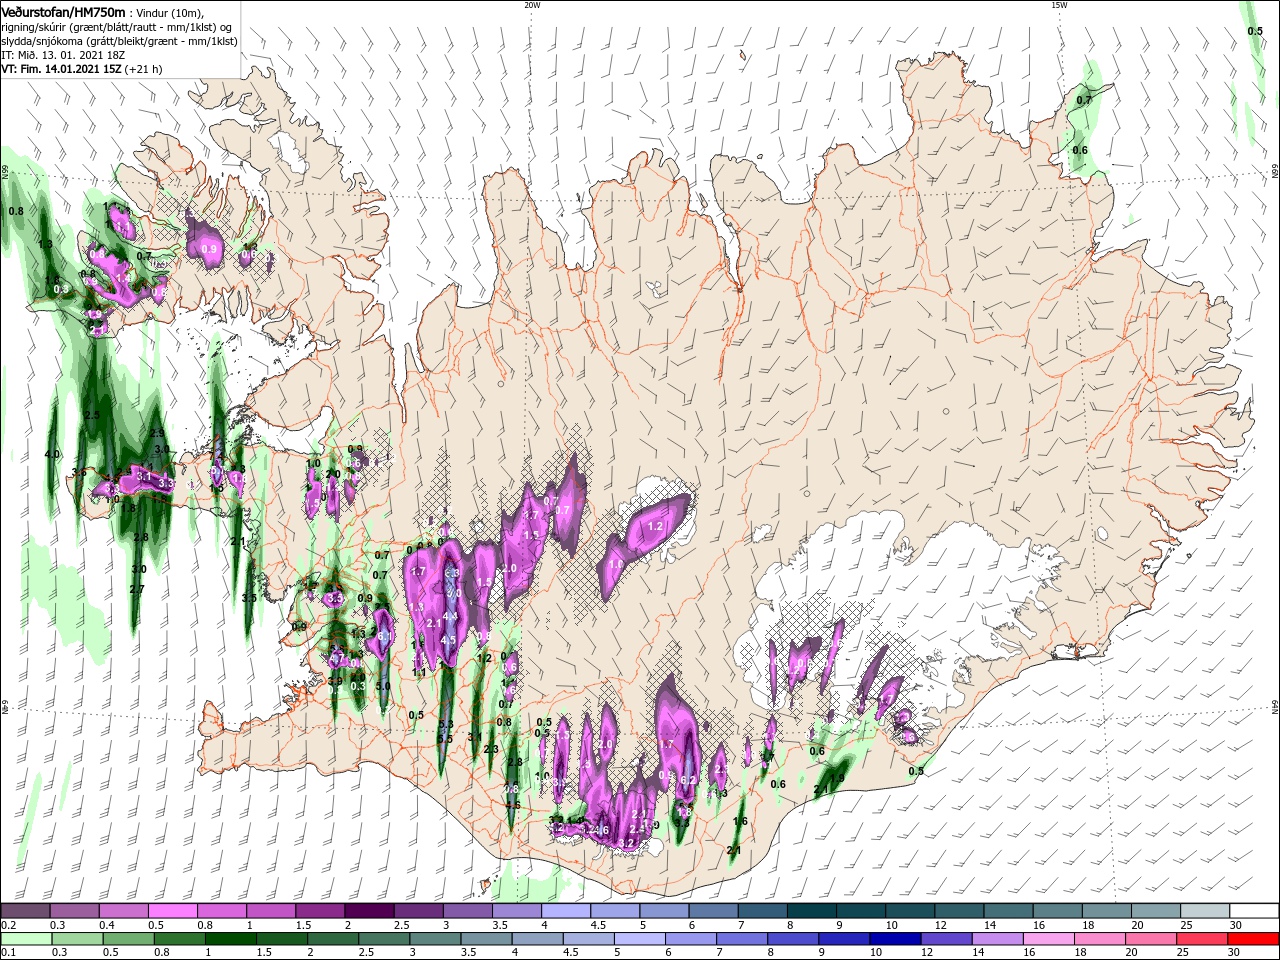Click the slate blue upper-row swatch at 6
The width and height of the screenshot is (1280, 960).
click(713, 911)
